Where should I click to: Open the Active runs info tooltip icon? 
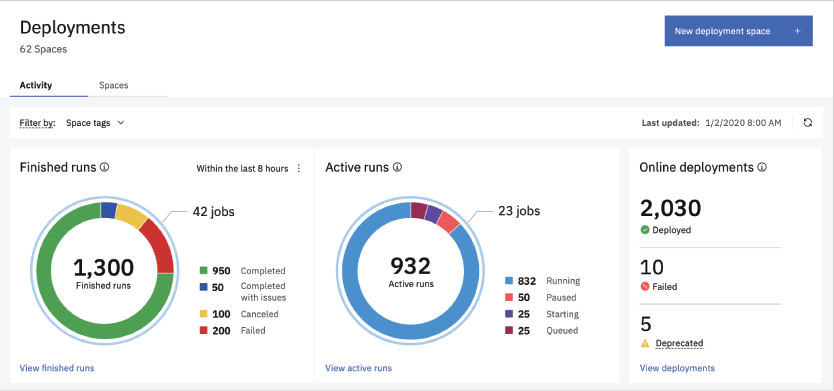coord(397,168)
